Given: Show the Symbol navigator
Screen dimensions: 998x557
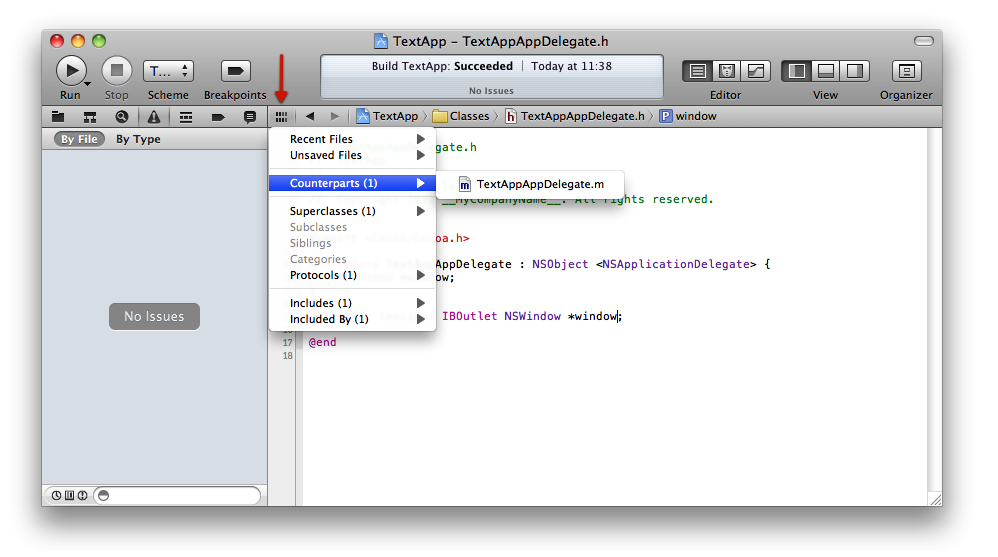Looking at the screenshot, I should click(x=90, y=116).
